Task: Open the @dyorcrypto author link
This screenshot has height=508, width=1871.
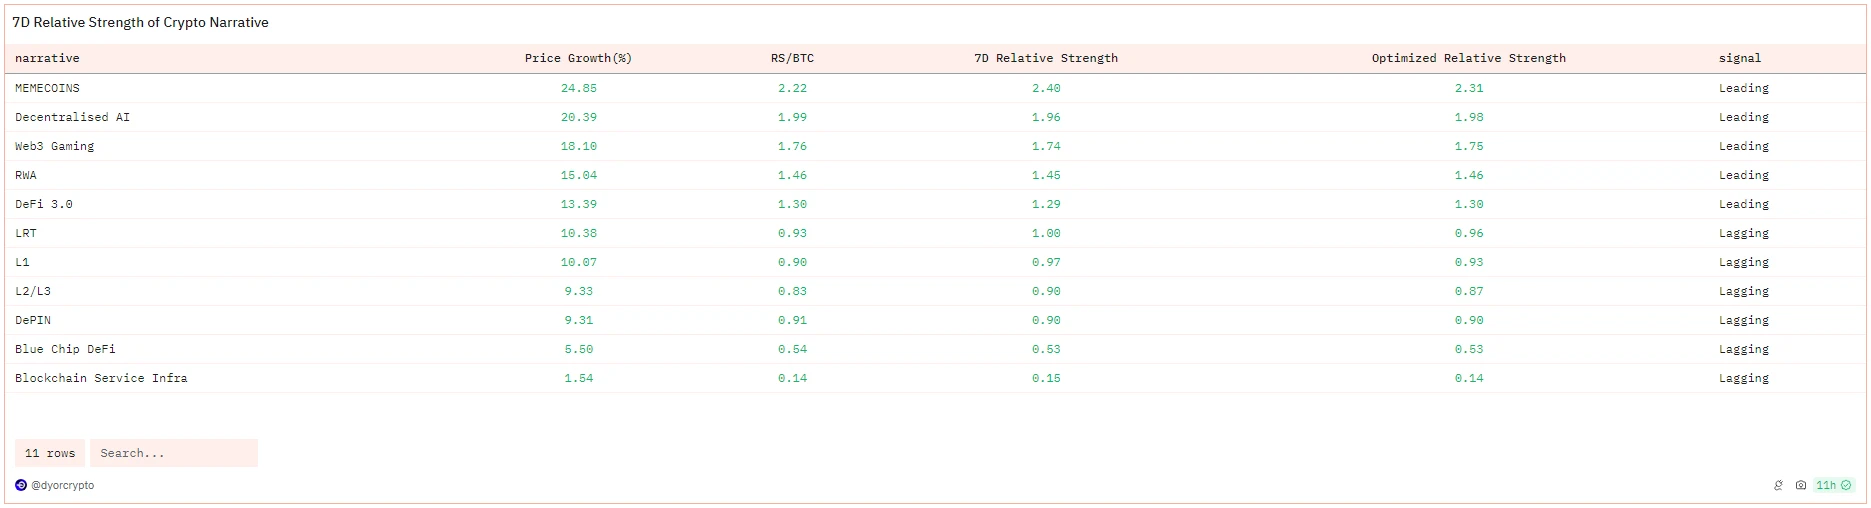Action: [62, 485]
